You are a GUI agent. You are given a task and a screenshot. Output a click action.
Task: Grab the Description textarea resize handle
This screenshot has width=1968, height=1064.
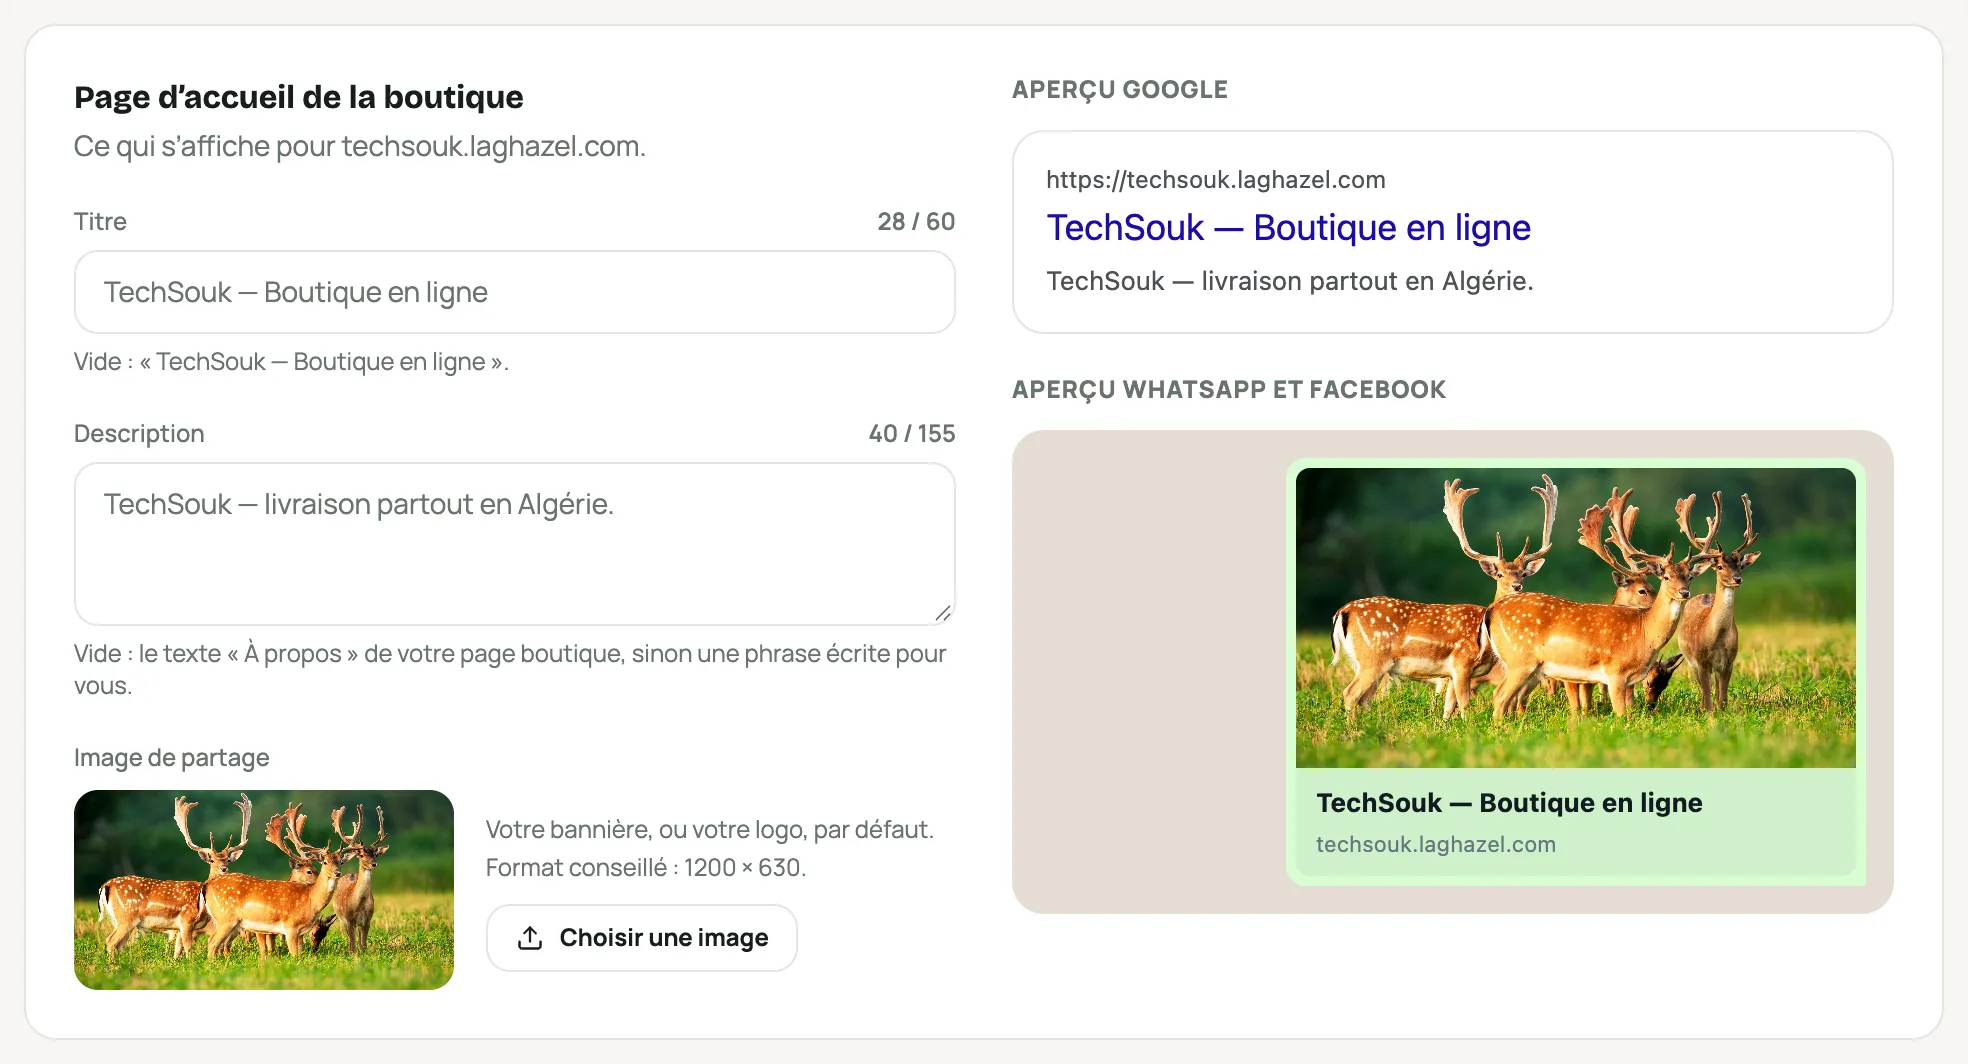(943, 613)
